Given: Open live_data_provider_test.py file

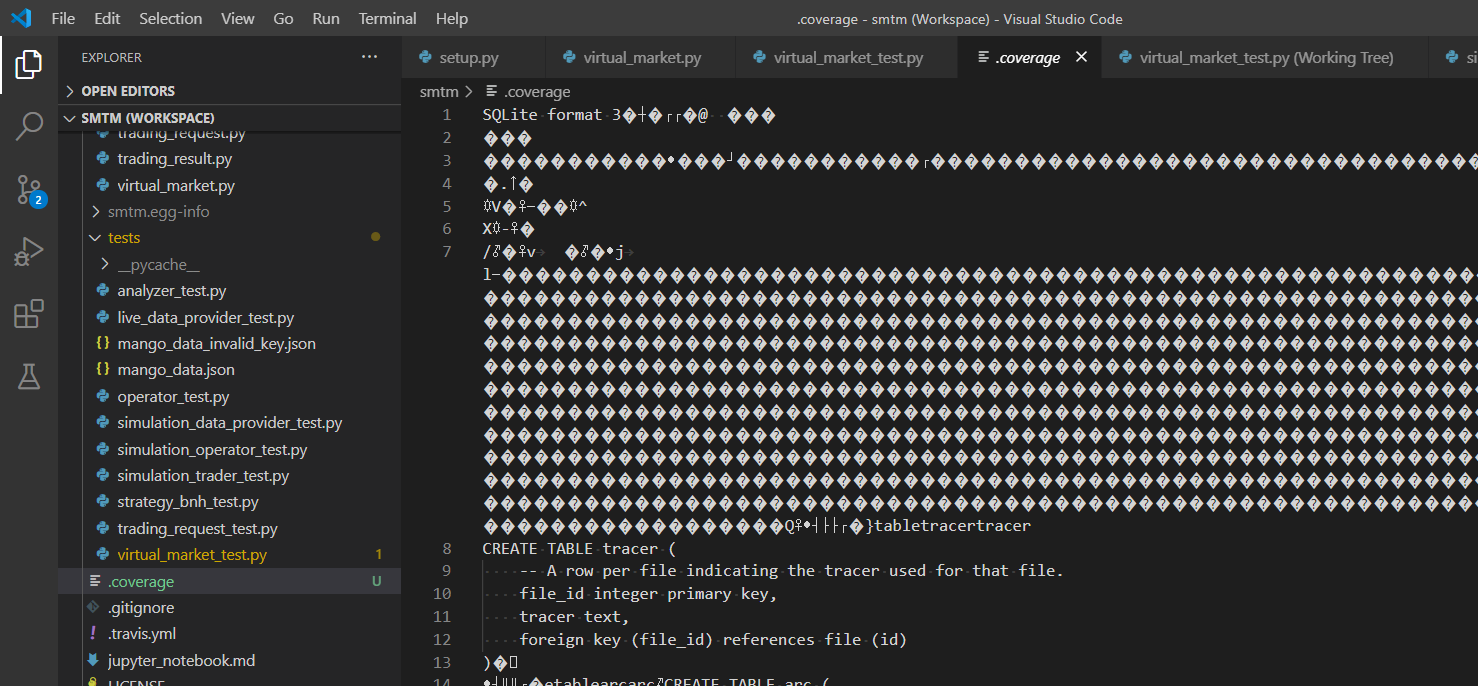Looking at the screenshot, I should click(x=230, y=317).
